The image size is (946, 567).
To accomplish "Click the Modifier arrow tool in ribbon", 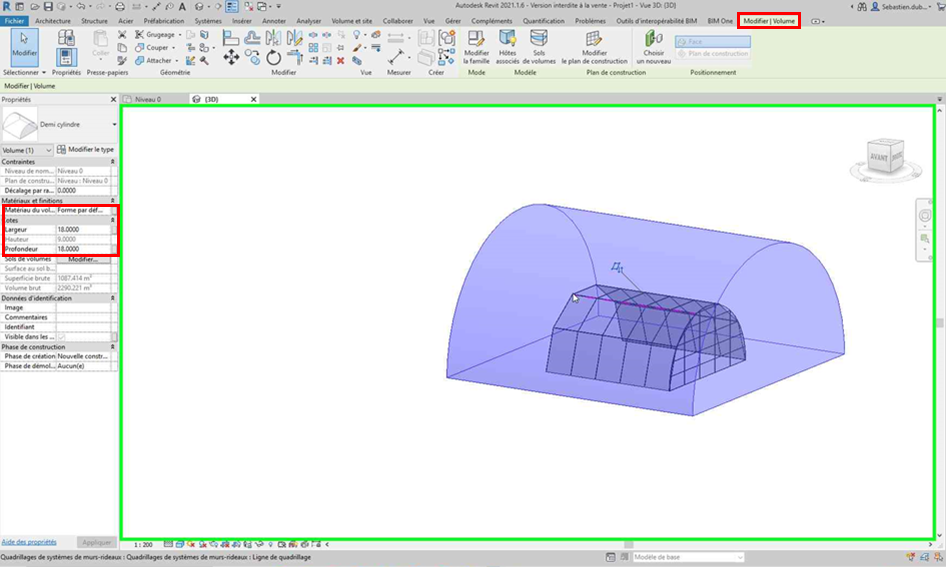I will [x=24, y=47].
